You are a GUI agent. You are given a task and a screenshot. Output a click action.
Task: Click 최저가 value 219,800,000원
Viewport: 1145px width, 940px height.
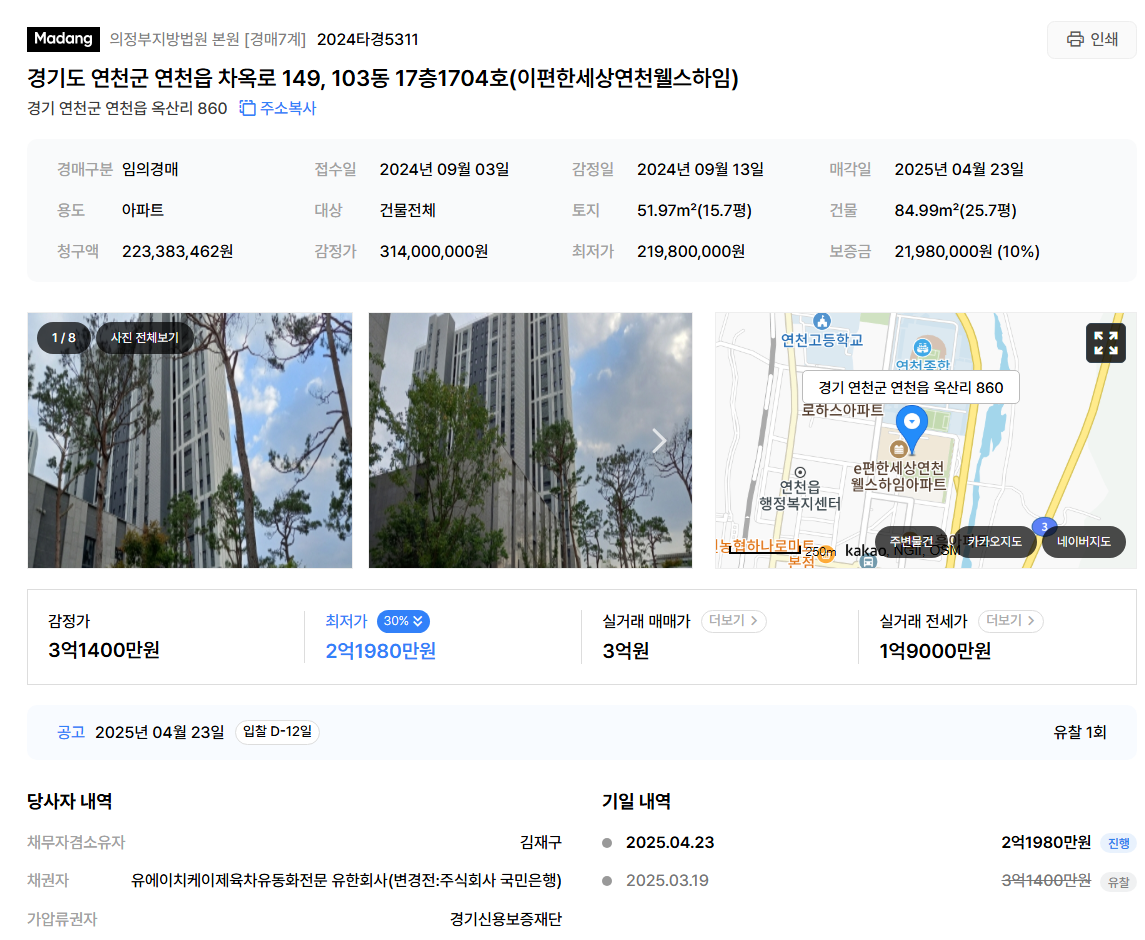(x=691, y=251)
